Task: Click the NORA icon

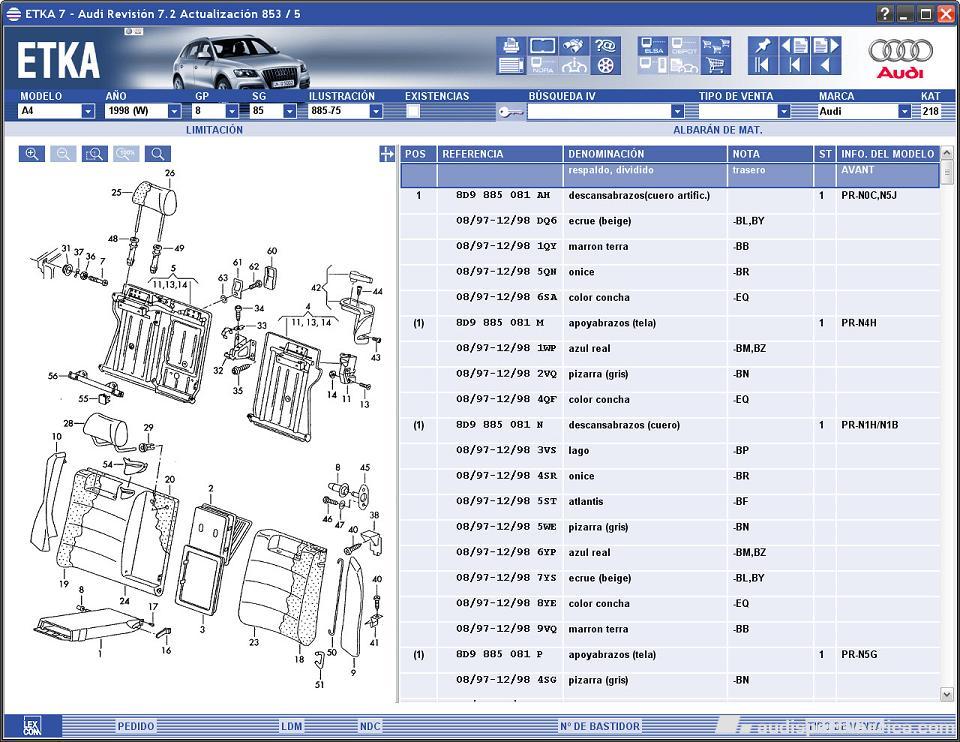Action: (542, 65)
